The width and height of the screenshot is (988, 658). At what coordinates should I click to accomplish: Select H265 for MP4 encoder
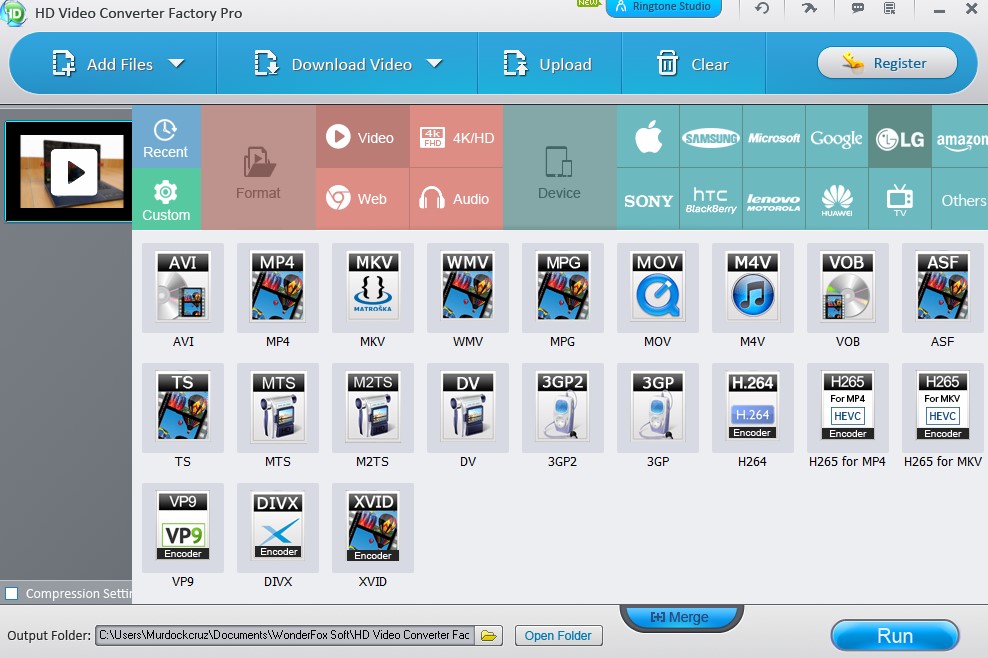point(847,408)
